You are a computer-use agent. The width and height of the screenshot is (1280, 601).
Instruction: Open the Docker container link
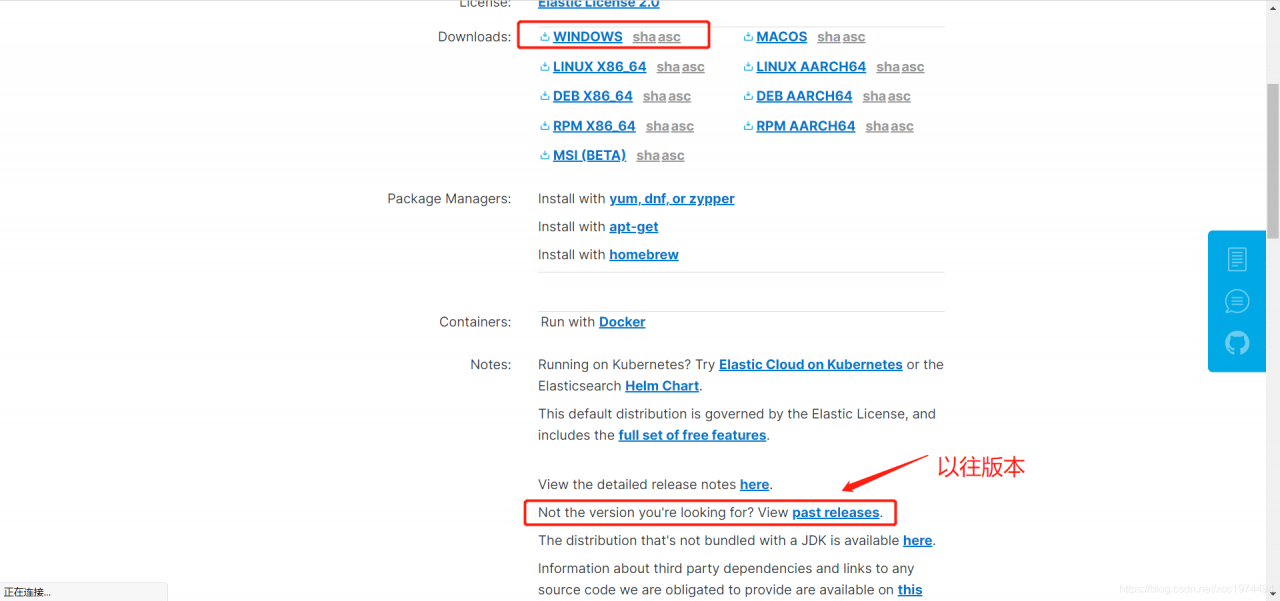622,322
